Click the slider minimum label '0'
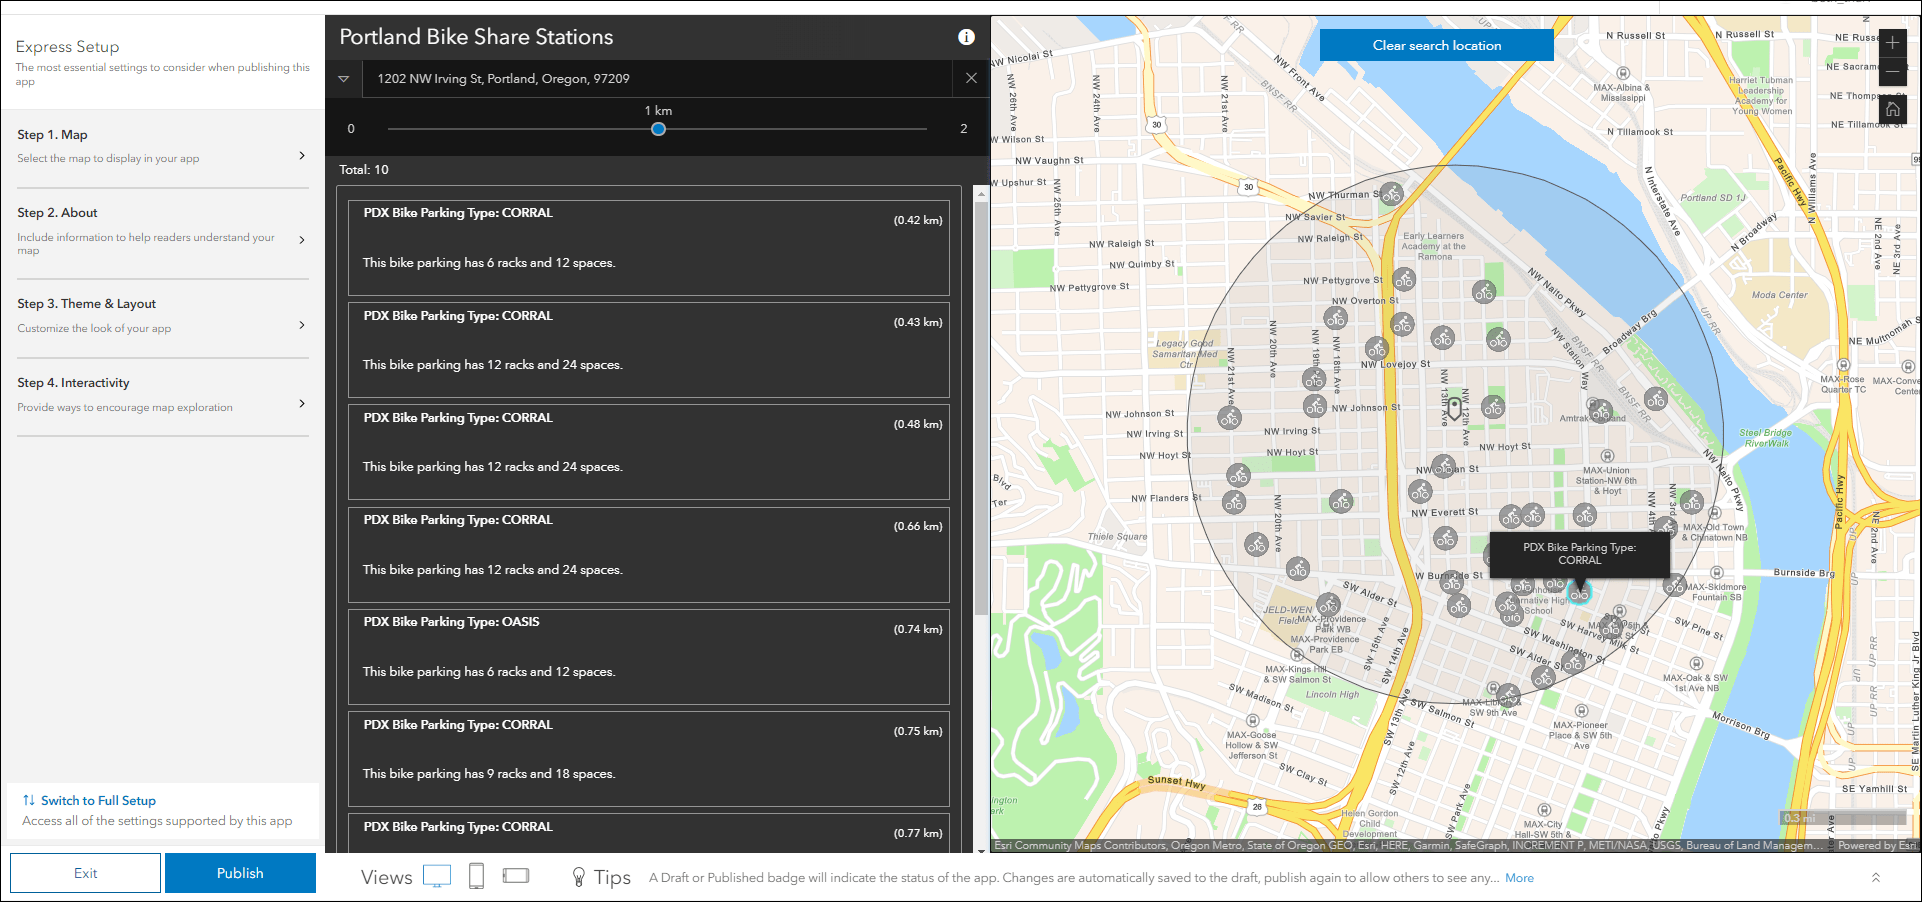The image size is (1922, 902). coord(351,129)
